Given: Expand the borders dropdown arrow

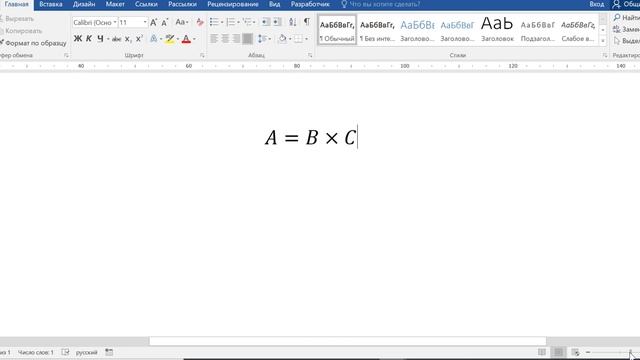Looking at the screenshot, I should click(x=307, y=39).
